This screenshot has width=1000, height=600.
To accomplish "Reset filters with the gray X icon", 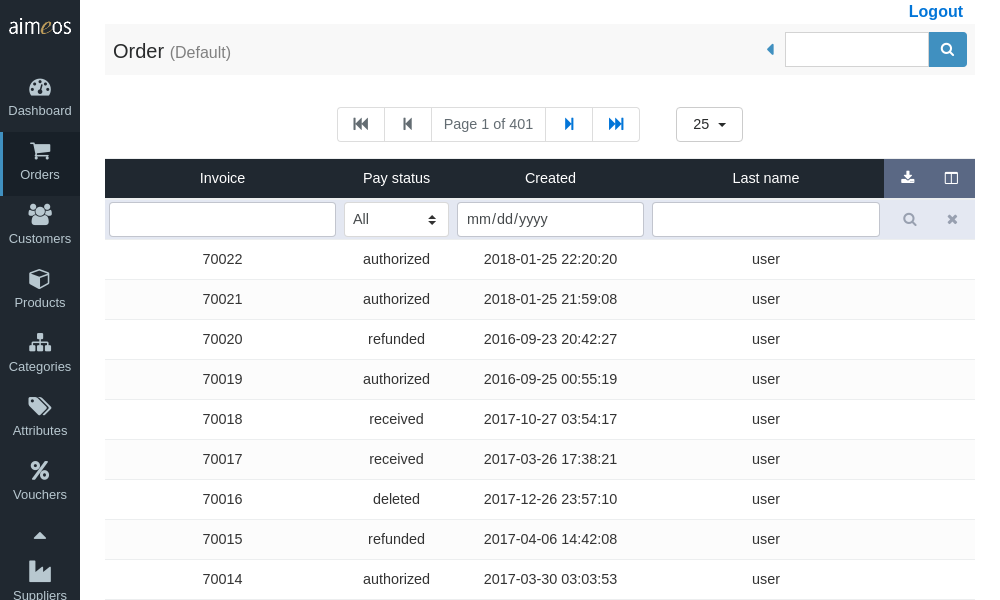I will point(952,219).
